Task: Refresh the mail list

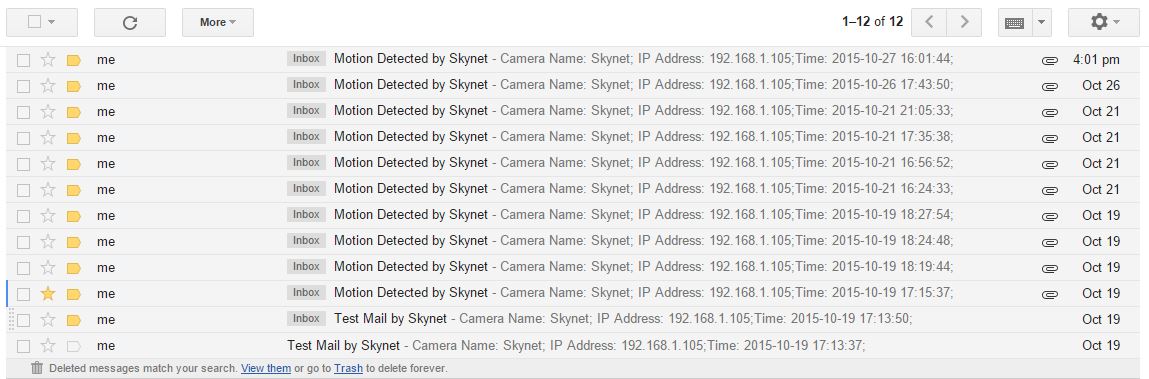Action: (x=130, y=23)
